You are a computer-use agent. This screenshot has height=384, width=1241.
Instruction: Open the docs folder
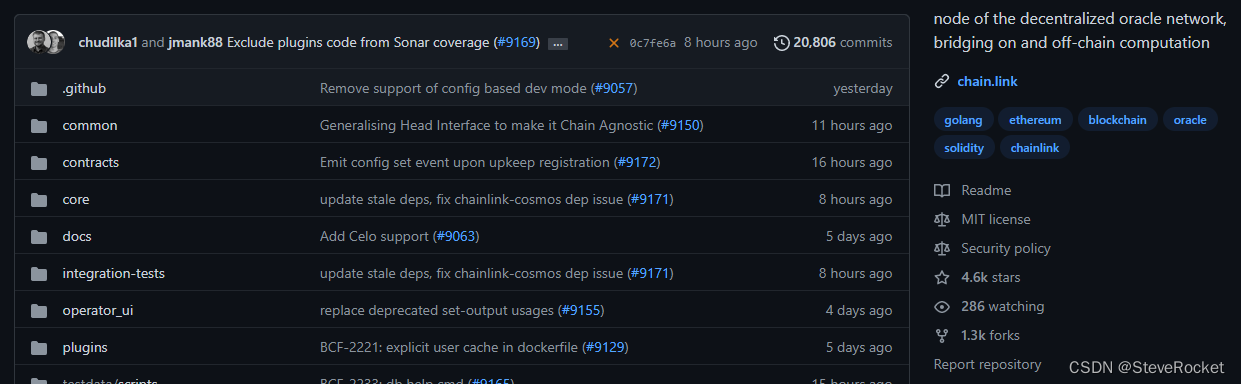point(77,236)
